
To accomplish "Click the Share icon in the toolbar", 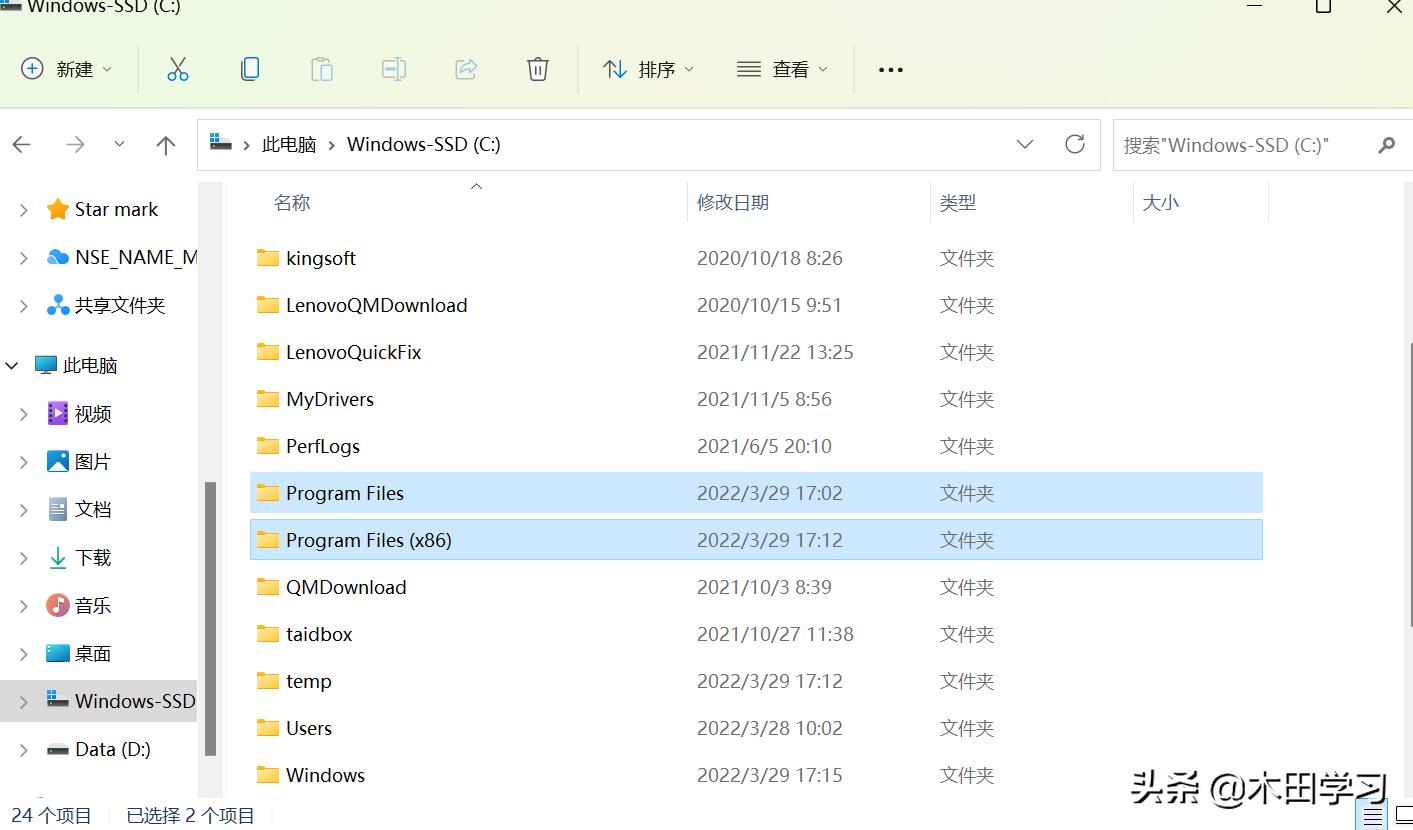I will tap(465, 68).
